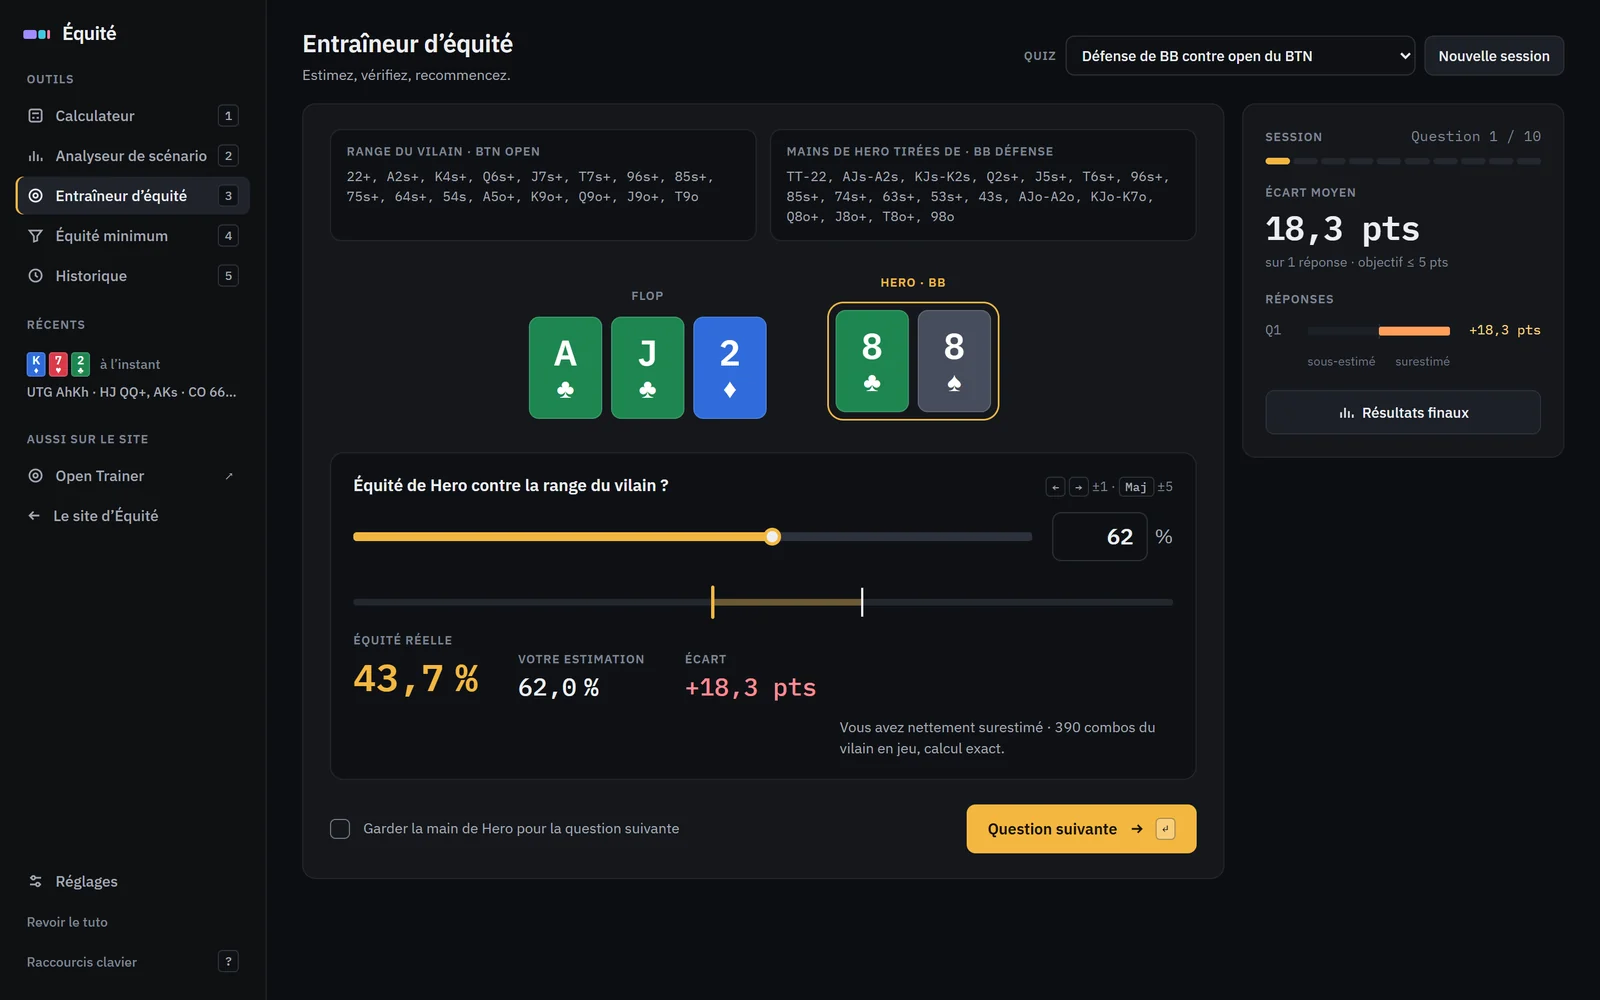Image resolution: width=1600 pixels, height=1000 pixels.
Task: Open the Calculateur tool icon
Action: pyautogui.click(x=36, y=116)
